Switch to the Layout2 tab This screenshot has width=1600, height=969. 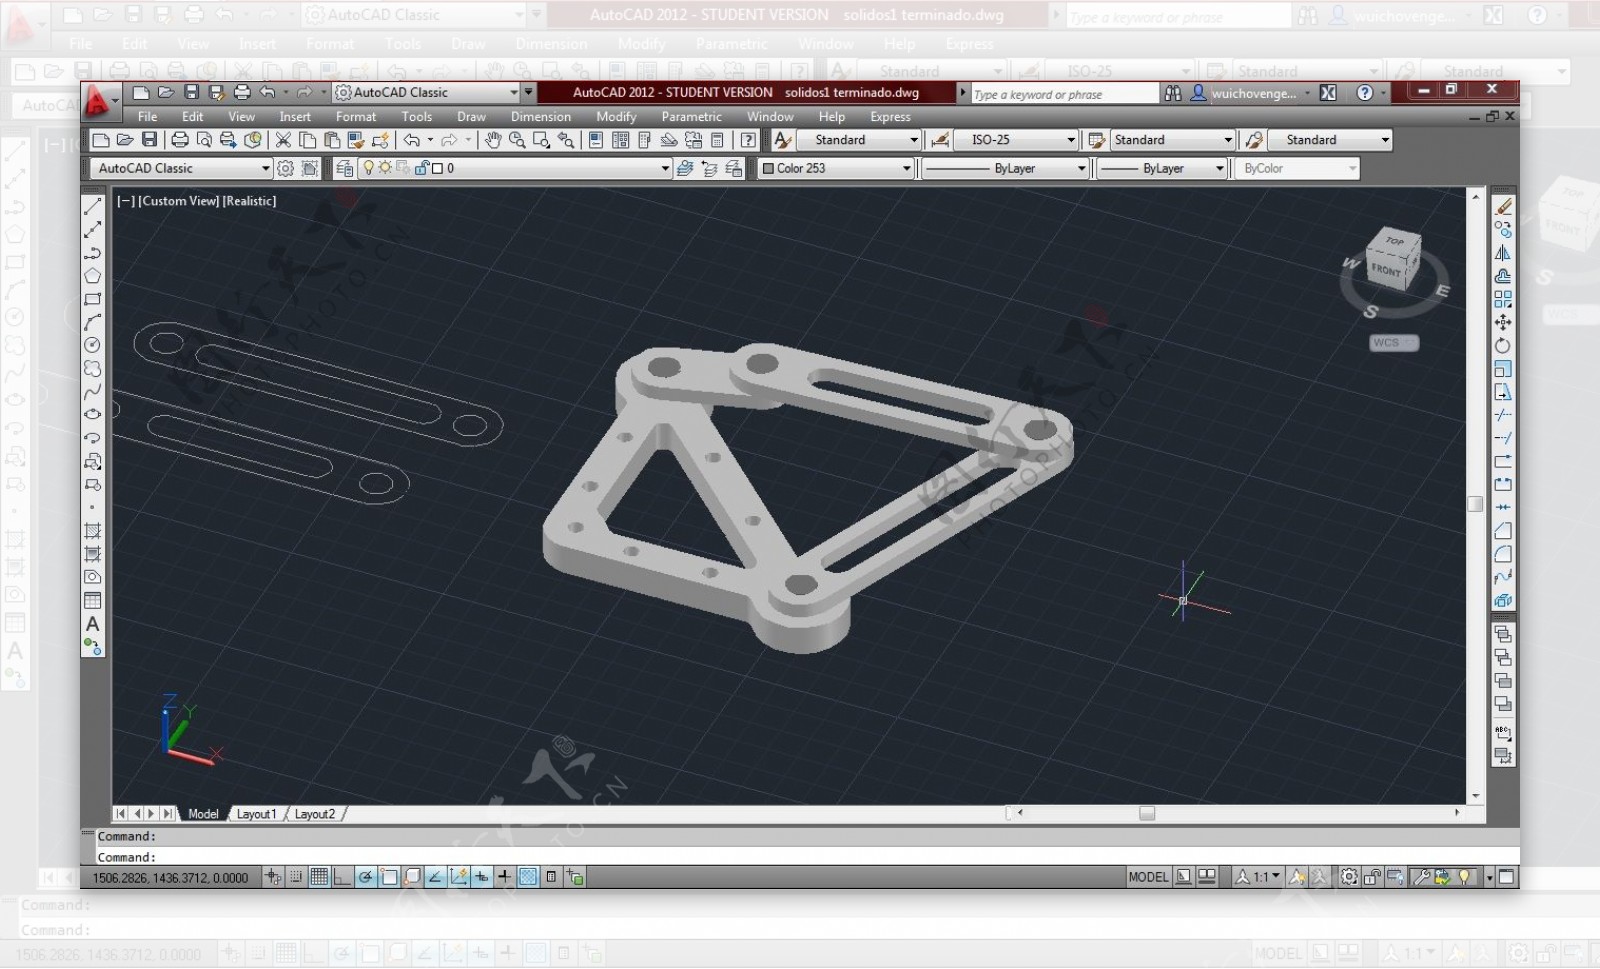[x=314, y=814]
